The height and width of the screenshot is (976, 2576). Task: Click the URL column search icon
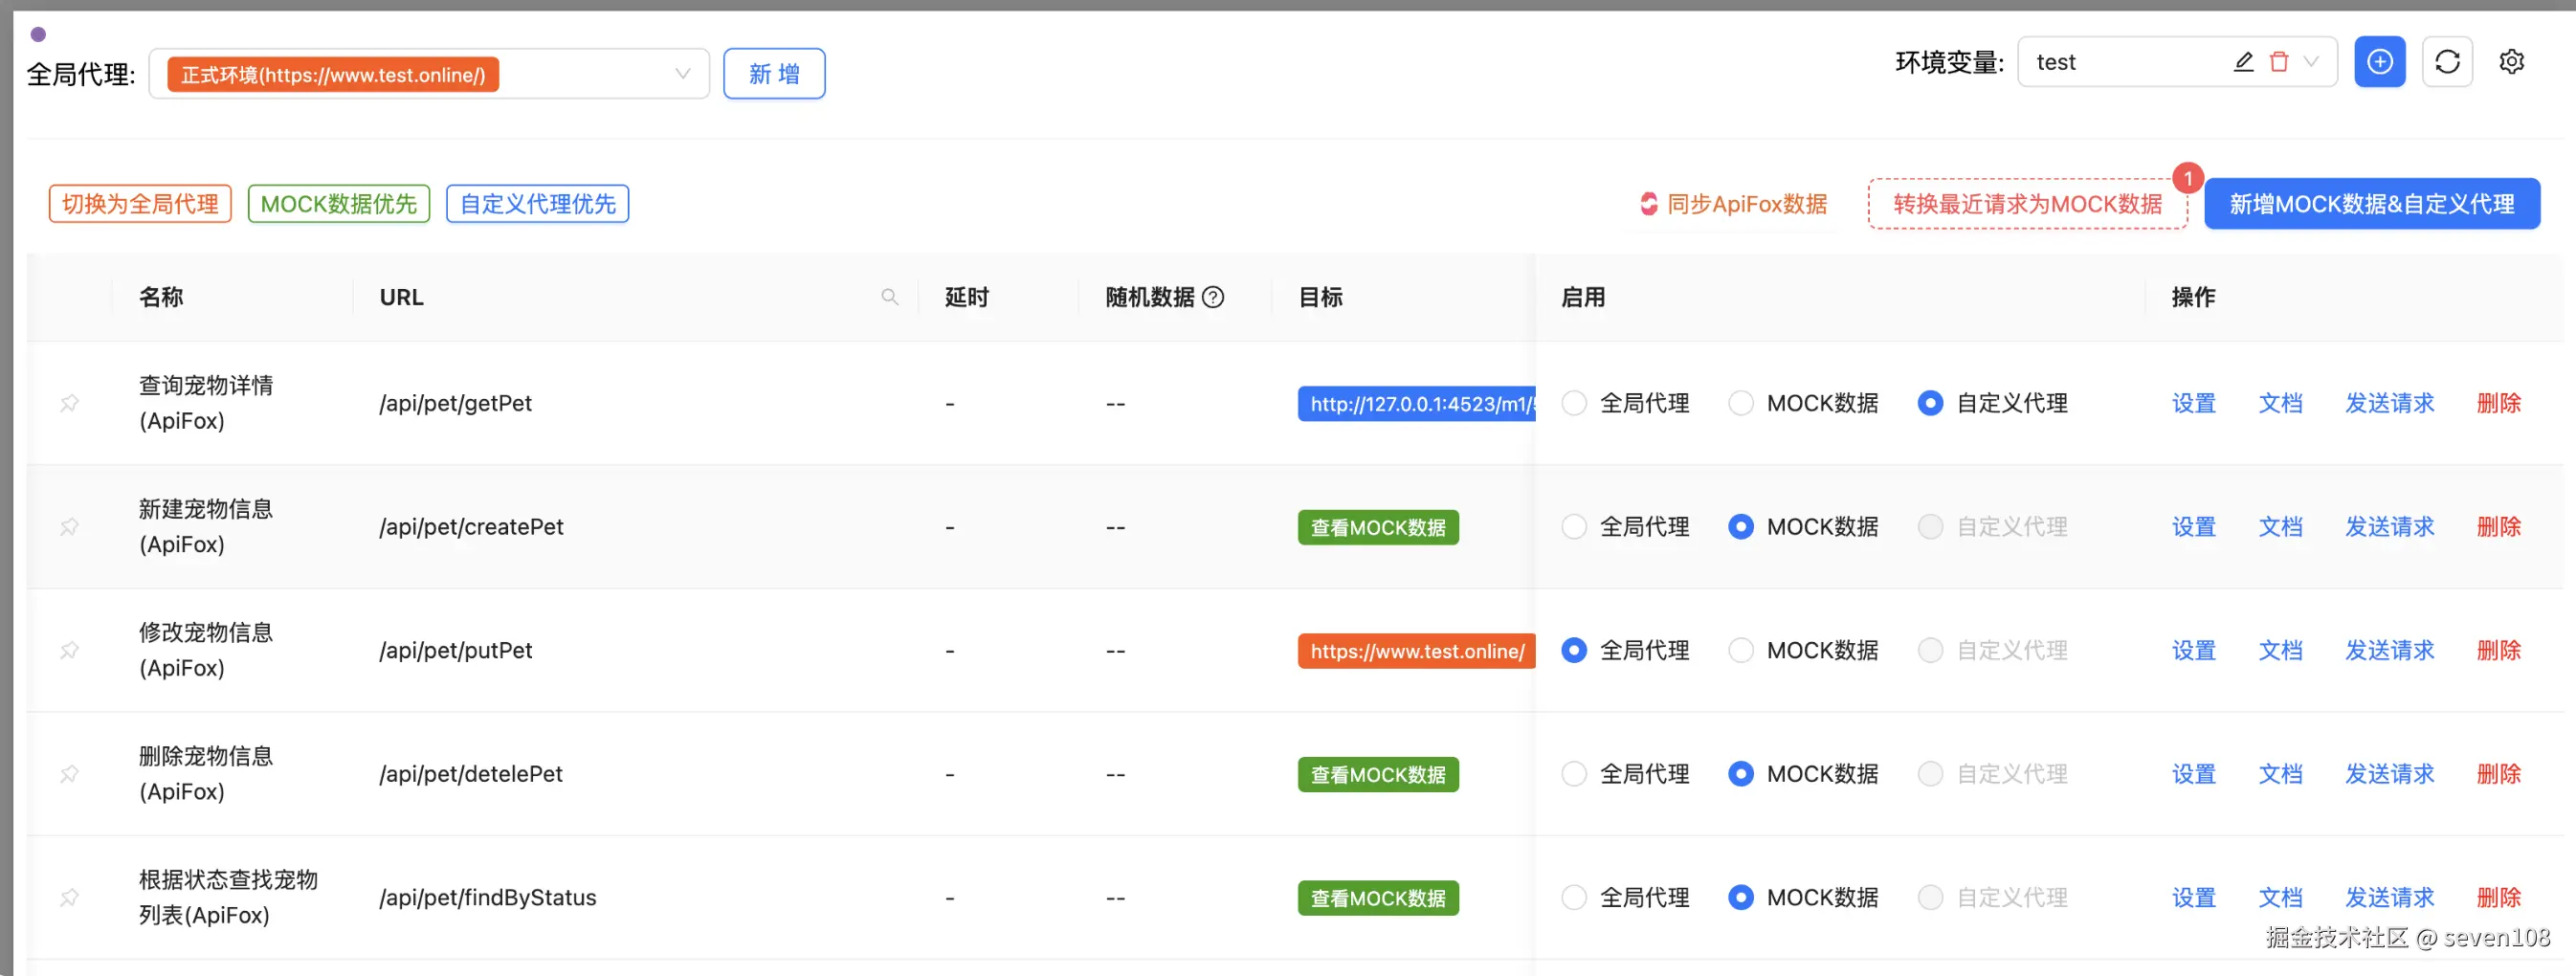(889, 297)
